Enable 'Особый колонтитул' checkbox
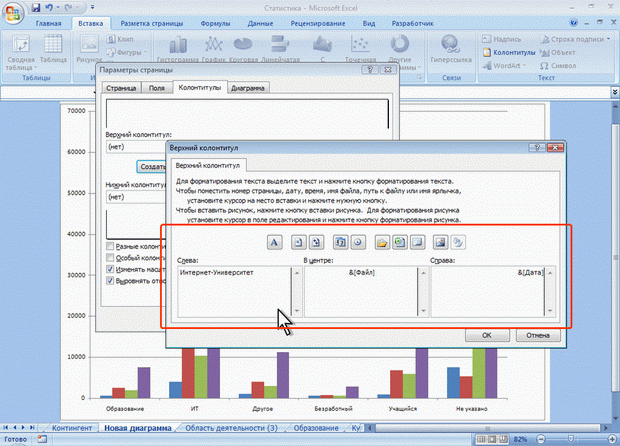The image size is (620, 446). [110, 257]
